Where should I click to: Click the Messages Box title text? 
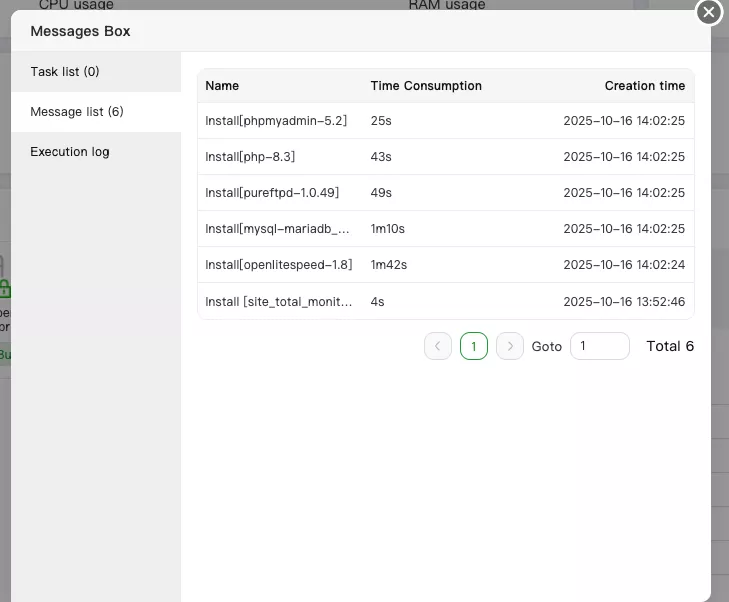[80, 31]
